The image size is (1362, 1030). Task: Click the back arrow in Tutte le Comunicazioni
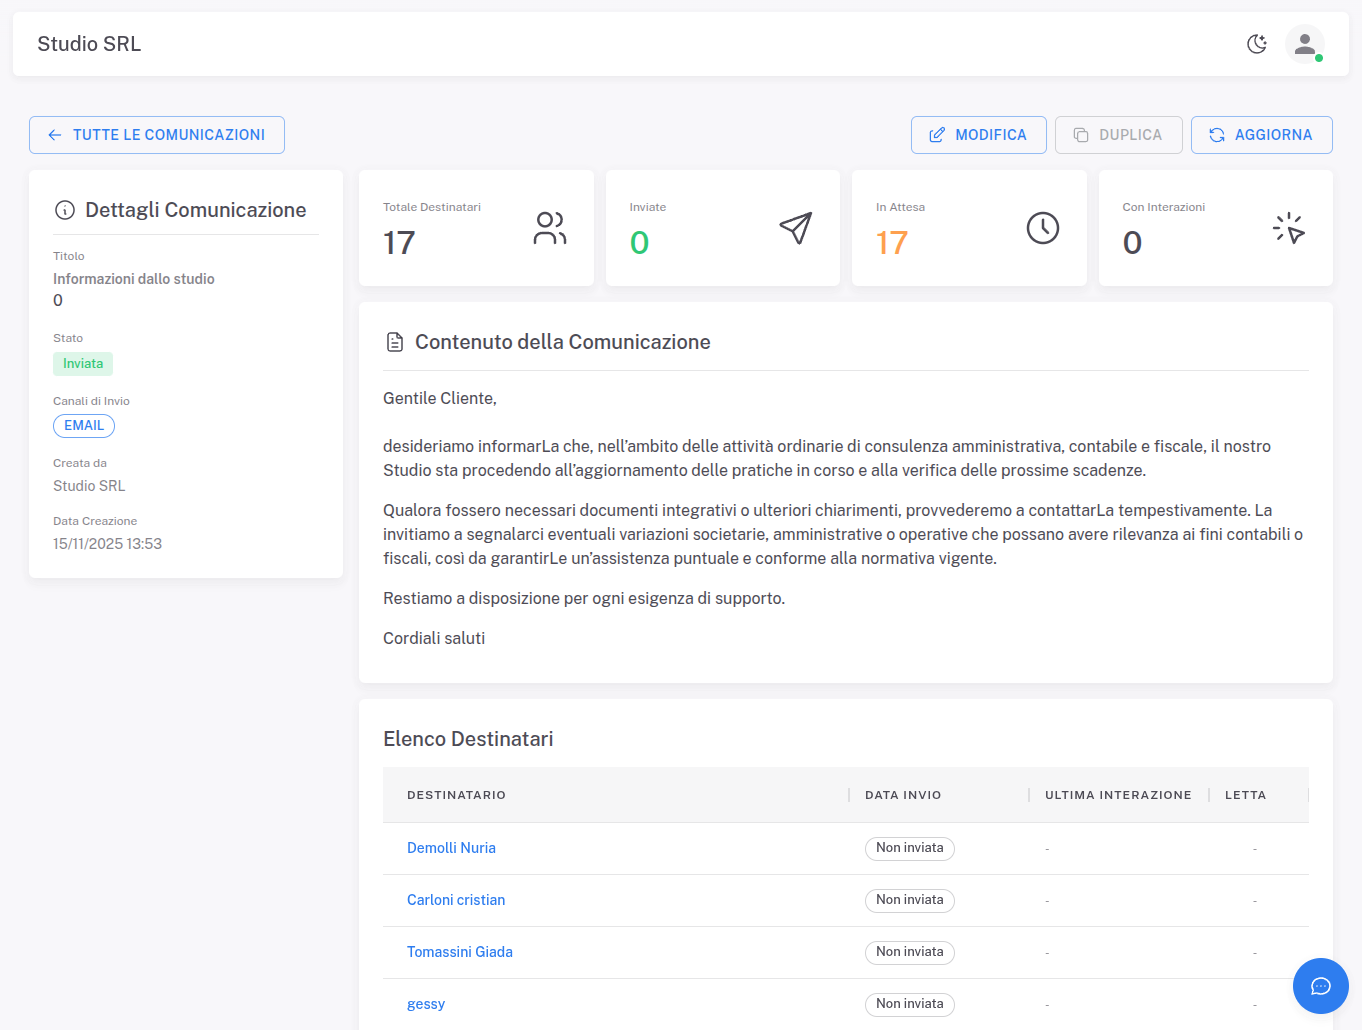(x=55, y=134)
